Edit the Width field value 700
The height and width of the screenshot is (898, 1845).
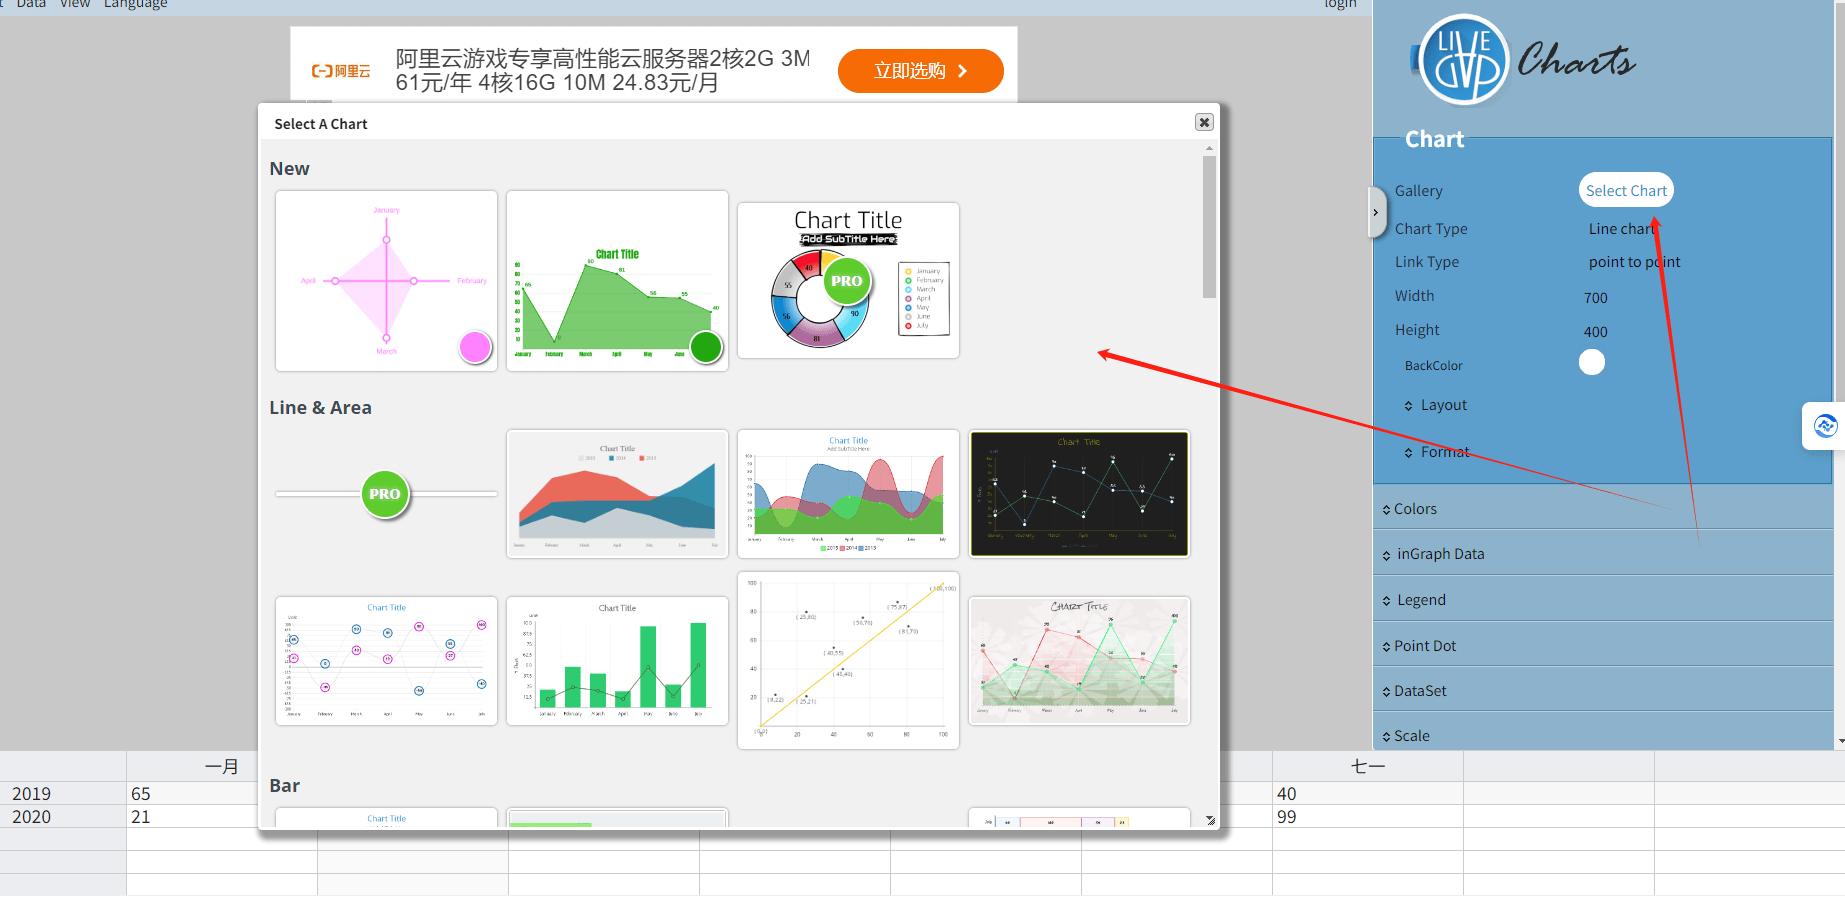1596,298
